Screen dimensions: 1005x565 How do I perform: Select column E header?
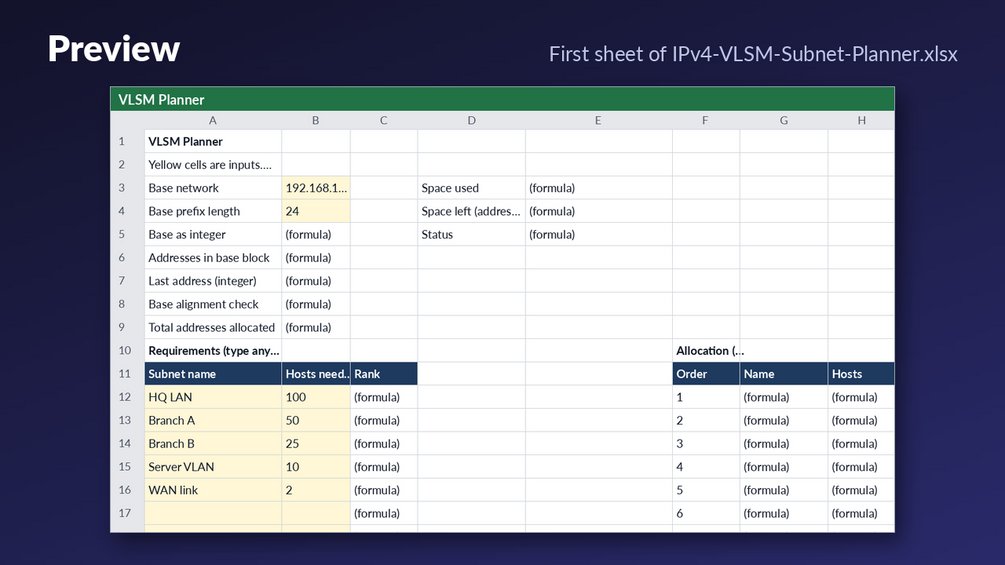pos(598,120)
